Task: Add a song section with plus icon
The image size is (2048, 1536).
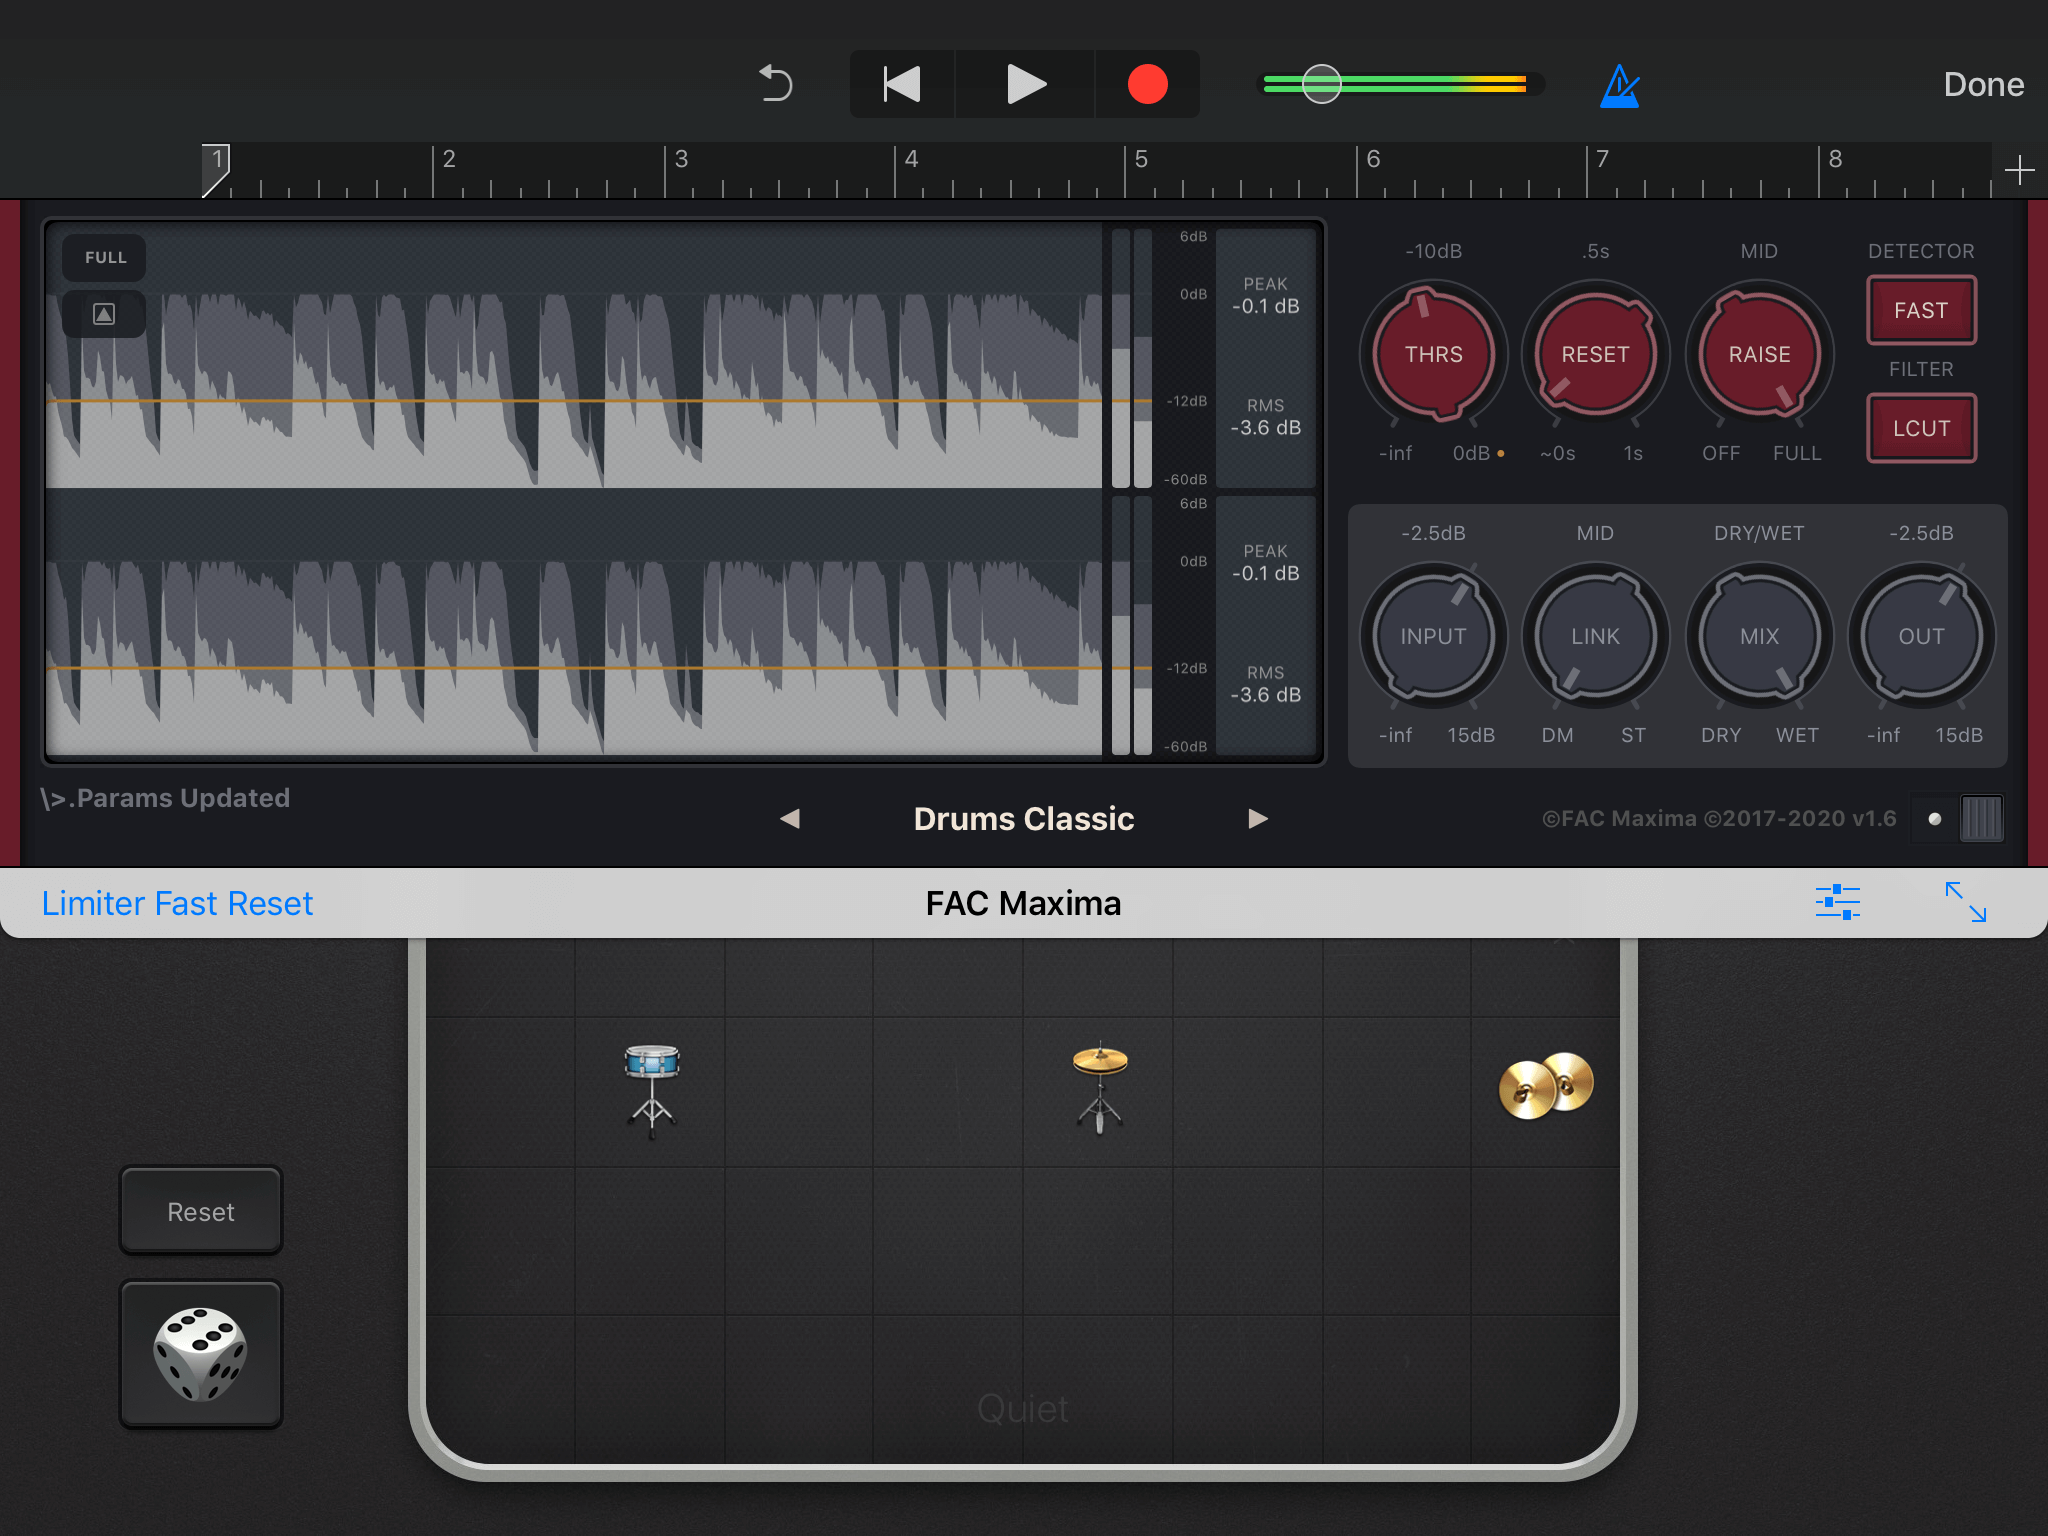Action: [2019, 170]
